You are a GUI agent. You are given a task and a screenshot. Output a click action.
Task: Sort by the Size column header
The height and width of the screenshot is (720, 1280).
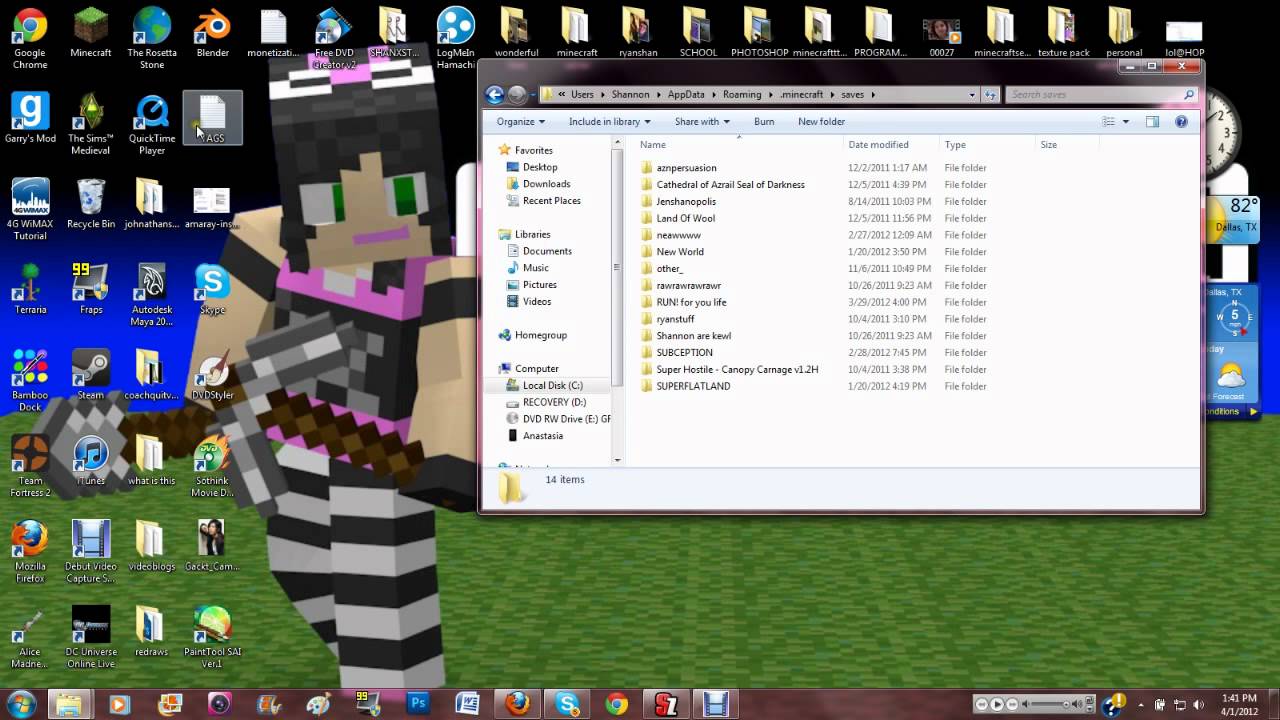pyautogui.click(x=1048, y=145)
